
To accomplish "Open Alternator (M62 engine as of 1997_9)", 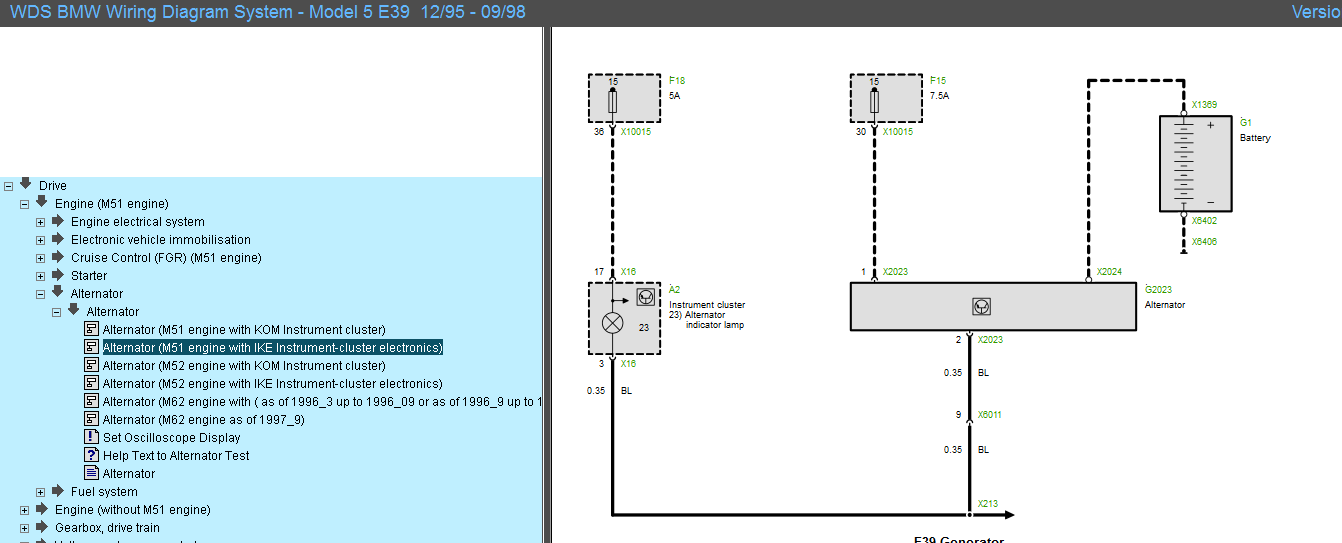I will (204, 419).
